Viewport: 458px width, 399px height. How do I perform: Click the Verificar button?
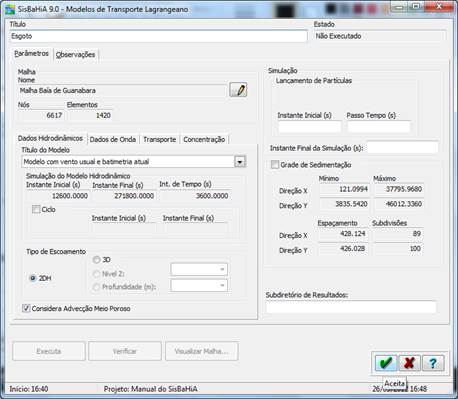(125, 351)
